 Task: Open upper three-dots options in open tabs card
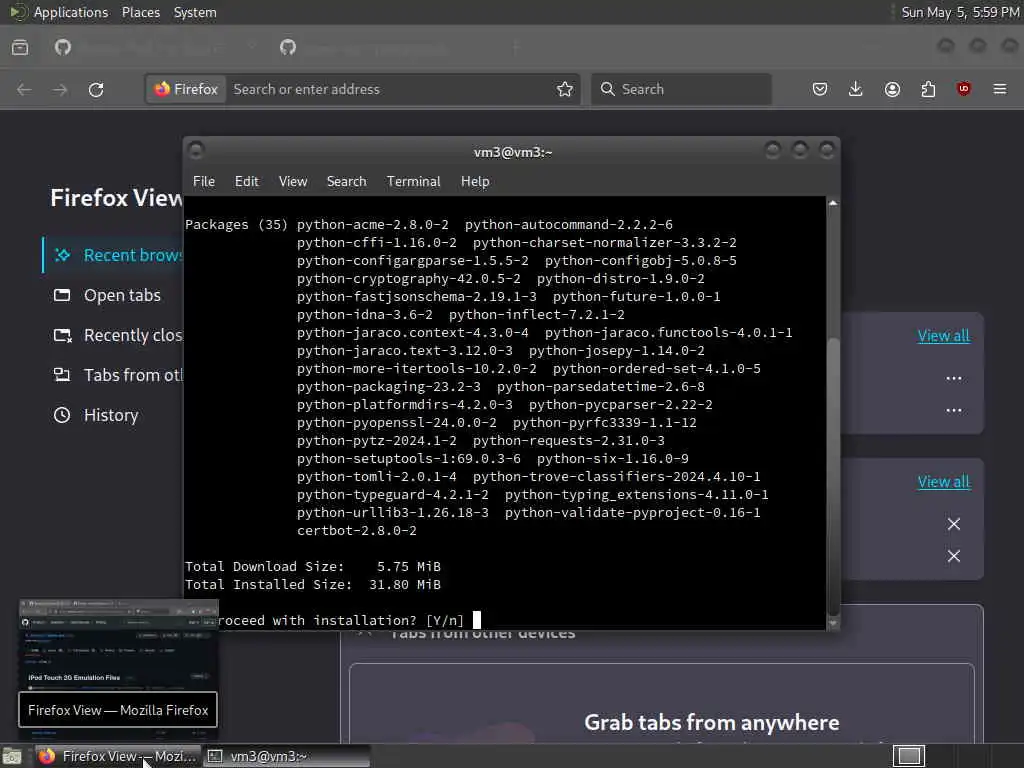[x=954, y=378]
